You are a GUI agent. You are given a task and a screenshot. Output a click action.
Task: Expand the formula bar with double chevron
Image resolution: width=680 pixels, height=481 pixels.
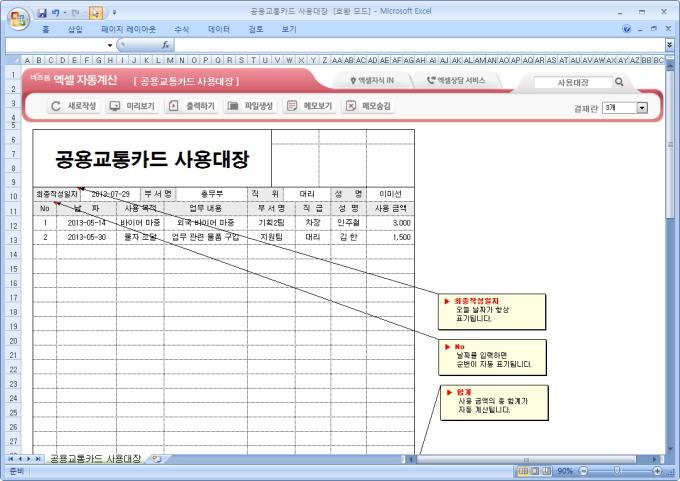(x=670, y=45)
